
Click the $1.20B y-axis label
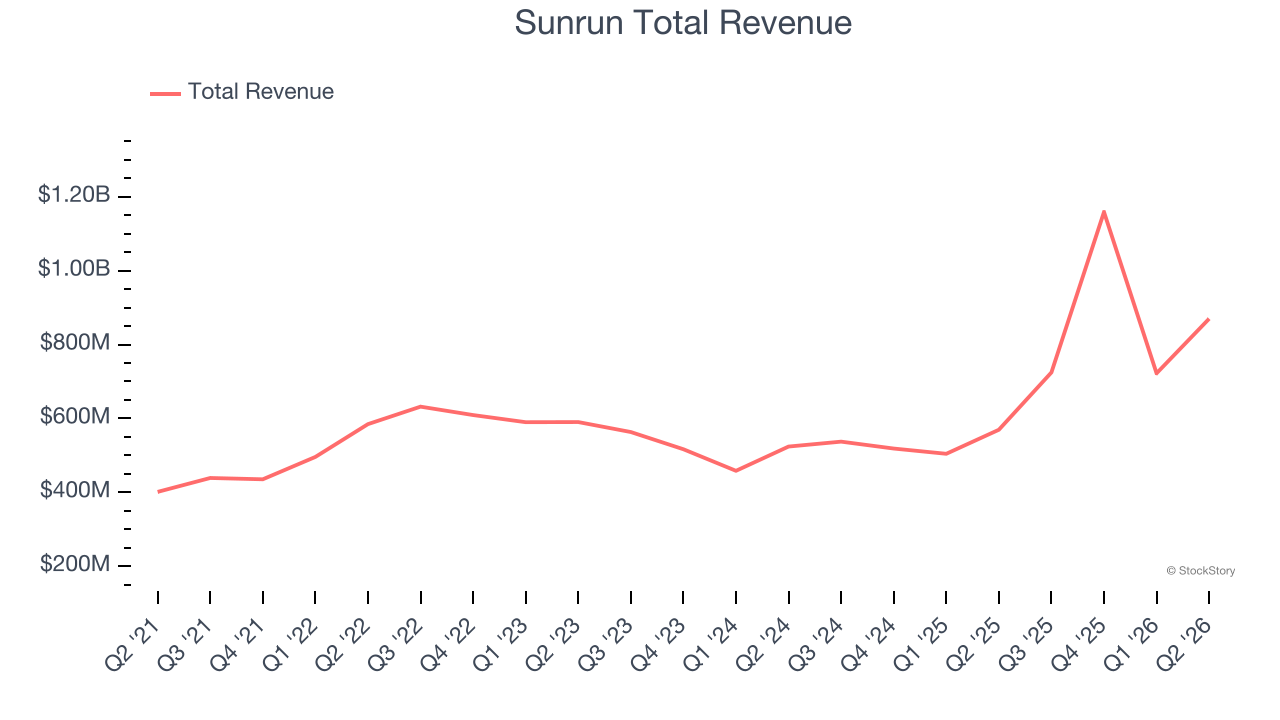pyautogui.click(x=74, y=195)
